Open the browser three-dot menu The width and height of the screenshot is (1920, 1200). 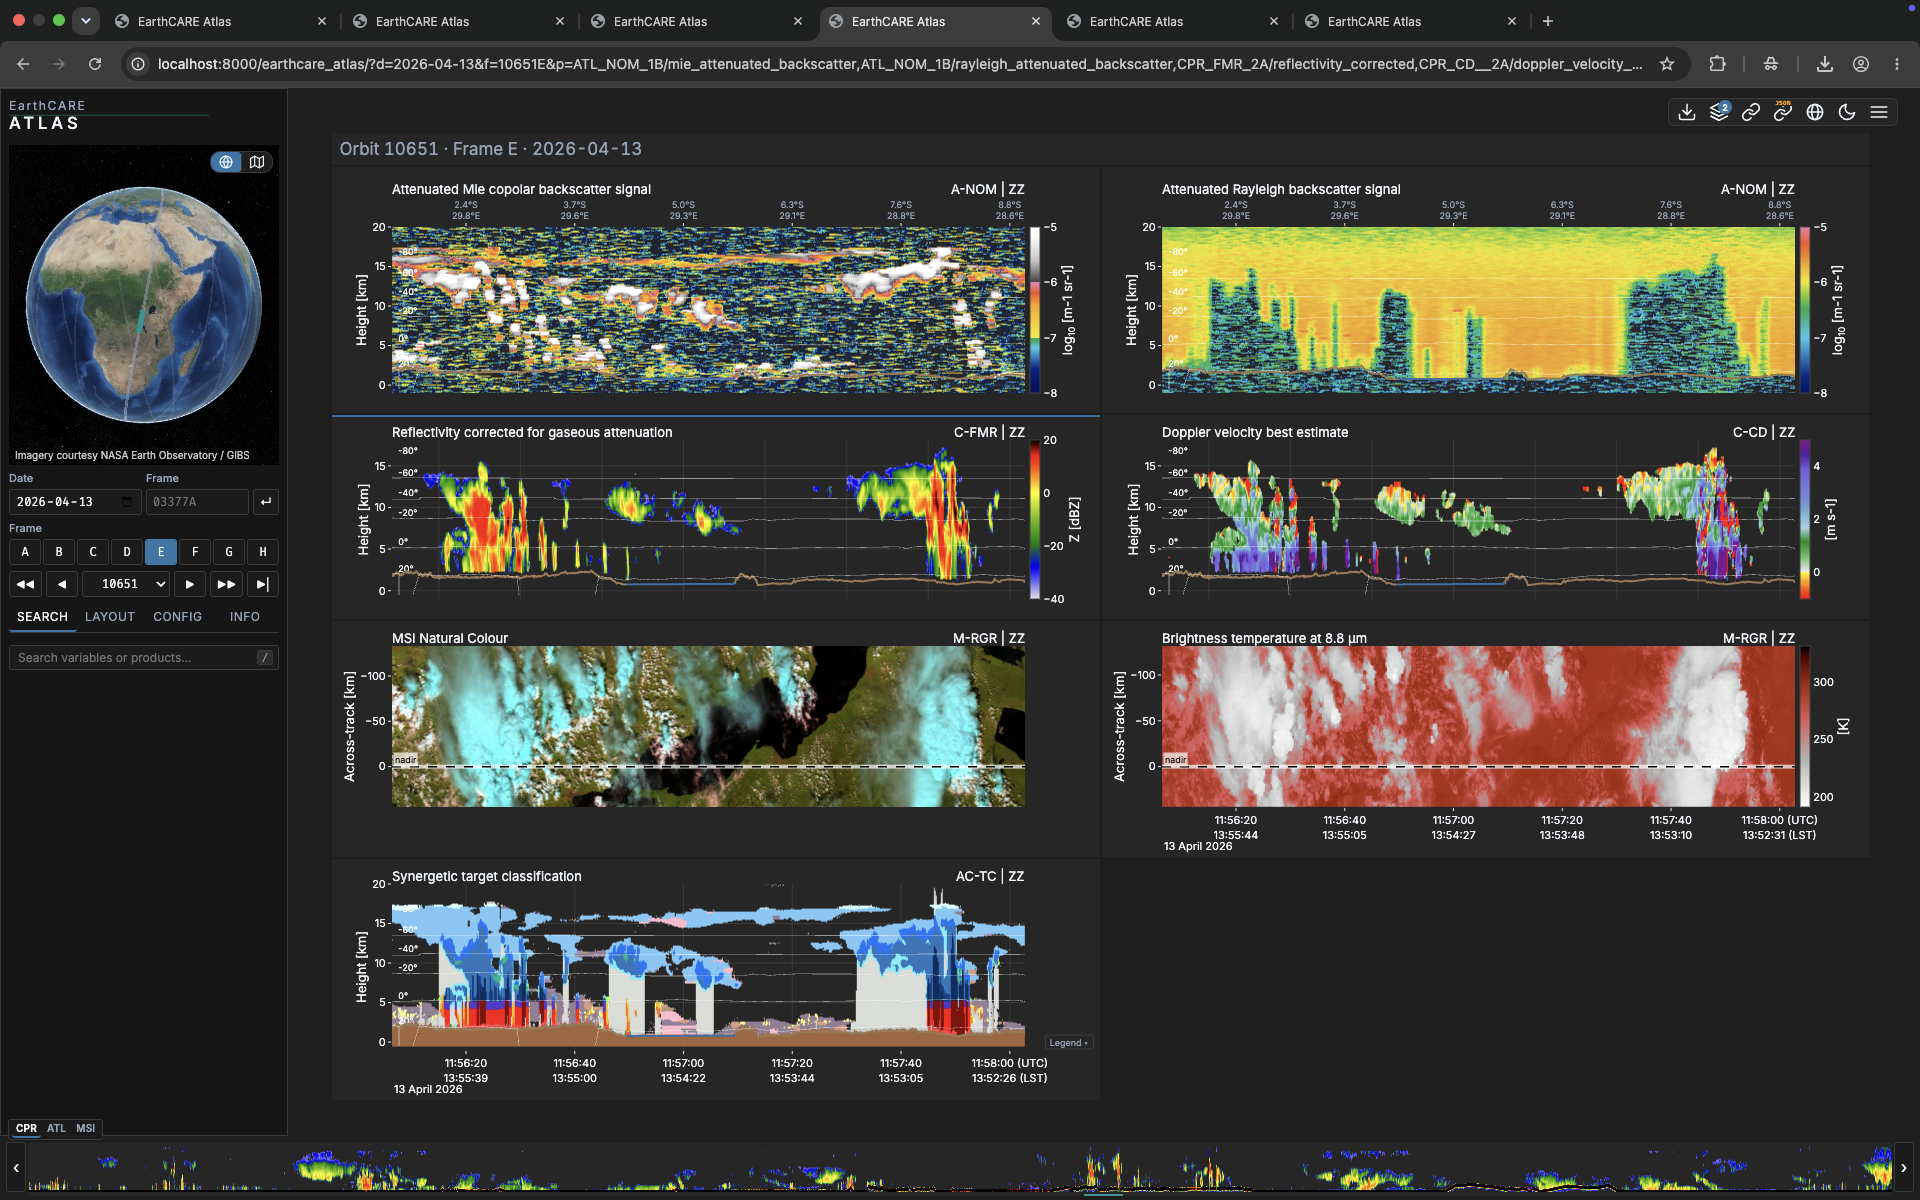[1897, 64]
